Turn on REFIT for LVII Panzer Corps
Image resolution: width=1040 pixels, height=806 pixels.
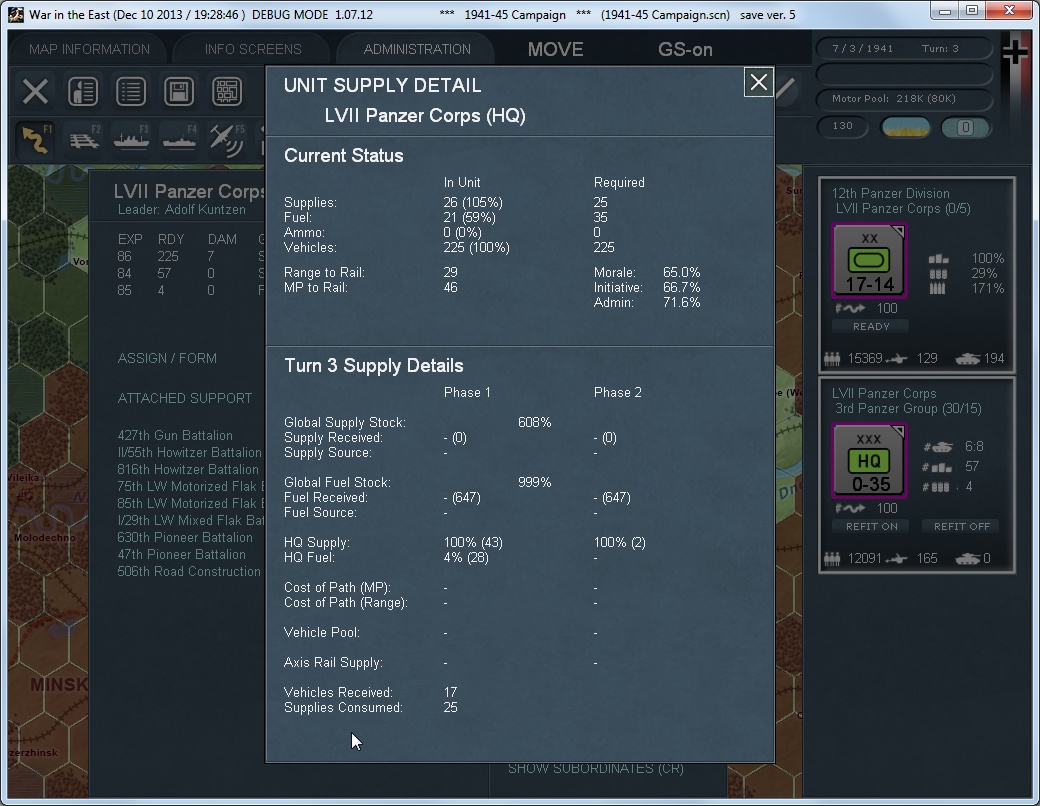point(869,525)
